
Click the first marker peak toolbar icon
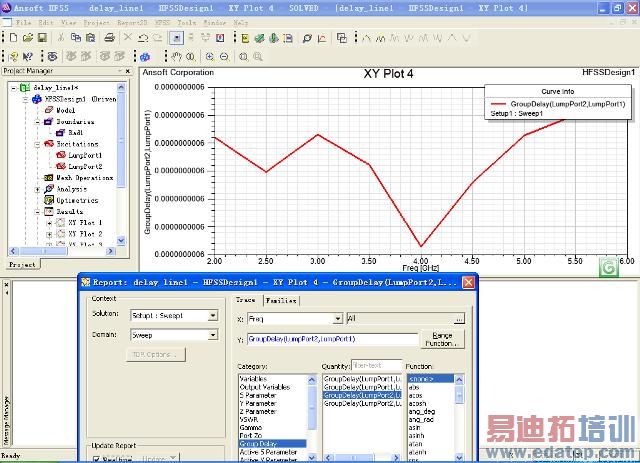[366, 38]
